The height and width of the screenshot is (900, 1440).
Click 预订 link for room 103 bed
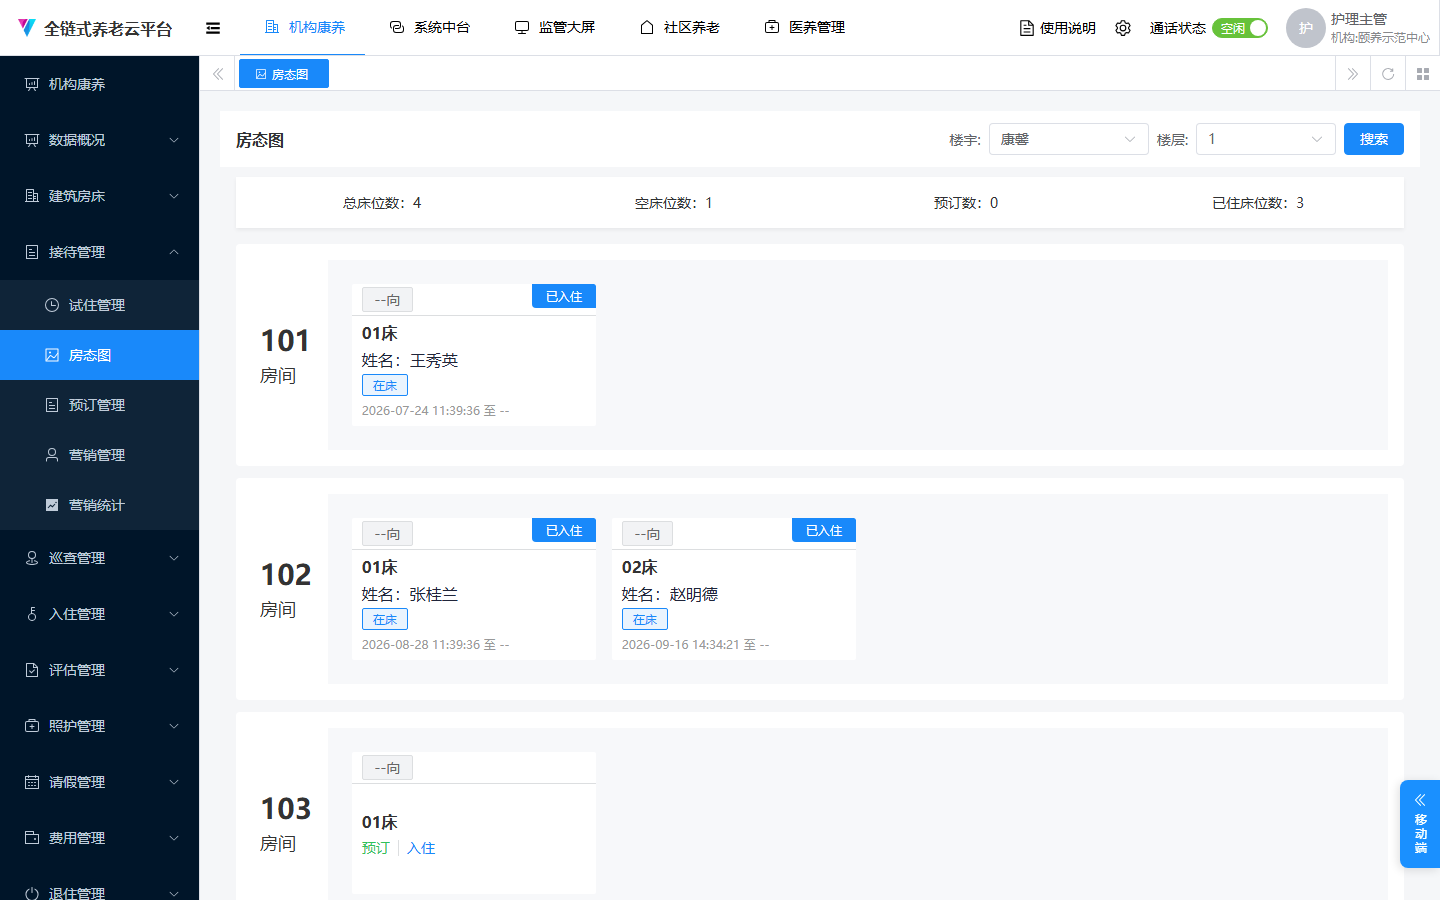point(375,848)
